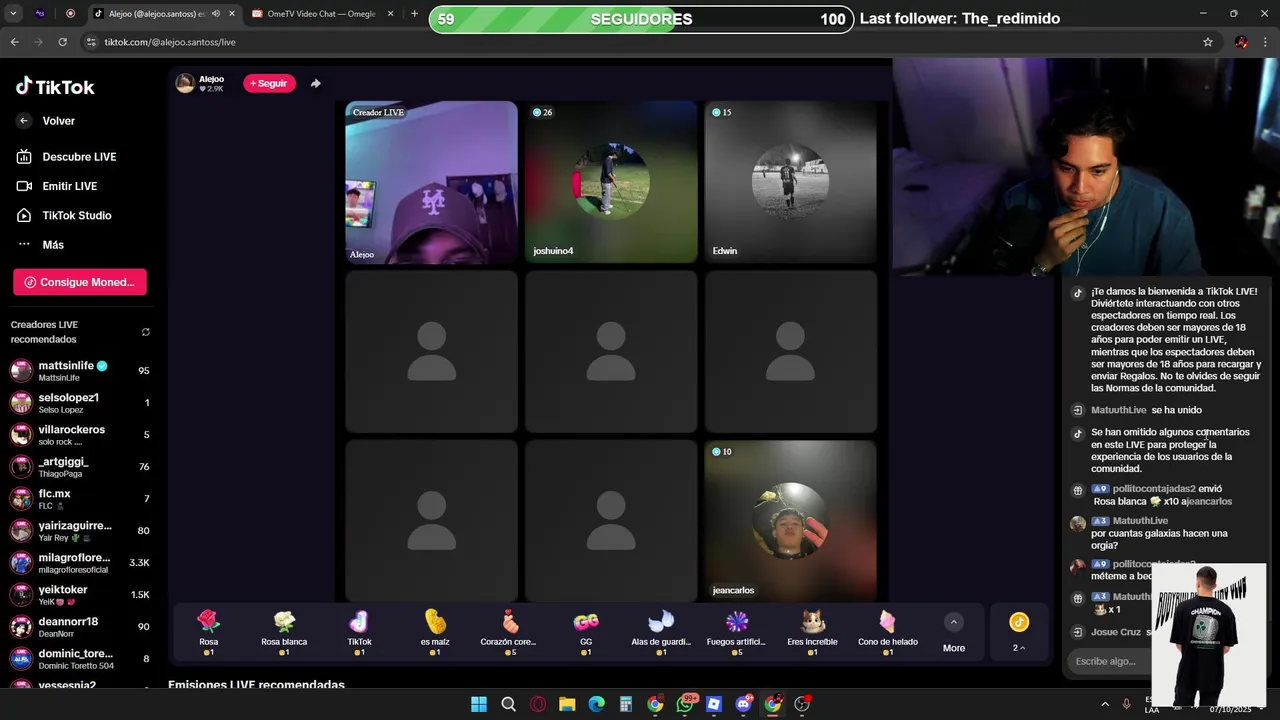Viewport: 1280px width, 720px height.
Task: Open WhatsApp from the taskbar
Action: click(685, 704)
